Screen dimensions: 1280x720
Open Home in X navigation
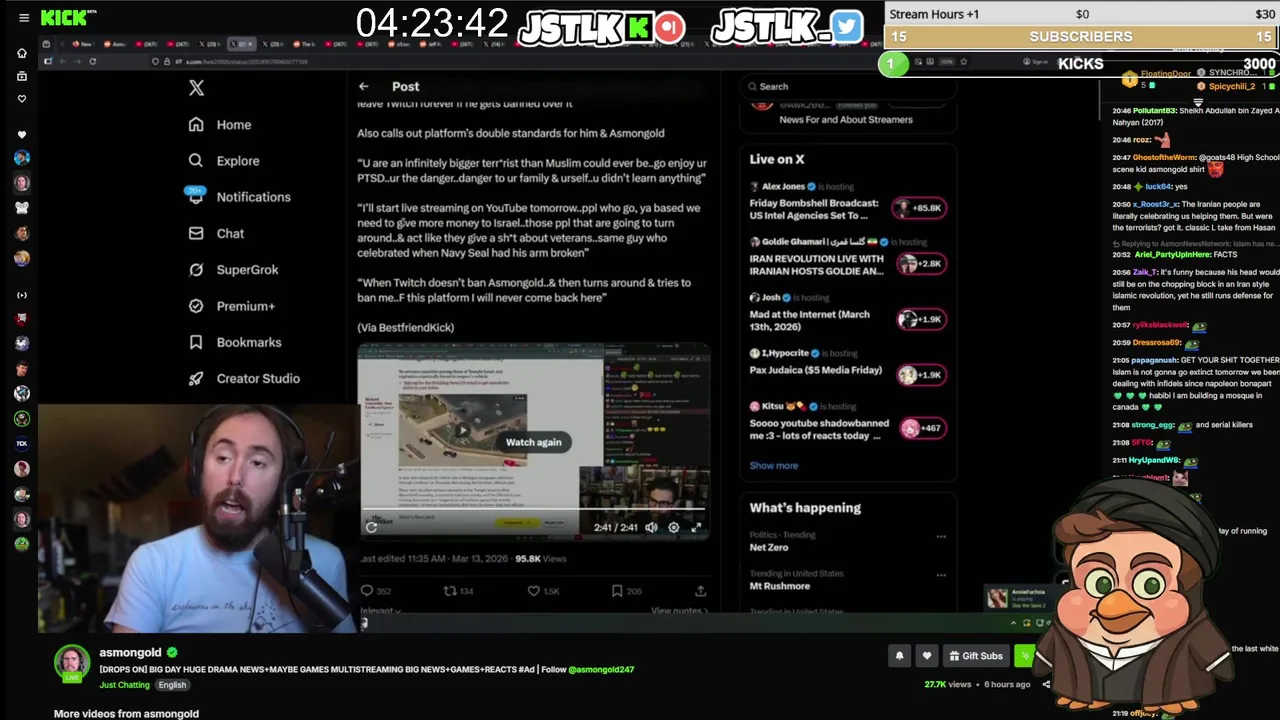tap(220, 125)
